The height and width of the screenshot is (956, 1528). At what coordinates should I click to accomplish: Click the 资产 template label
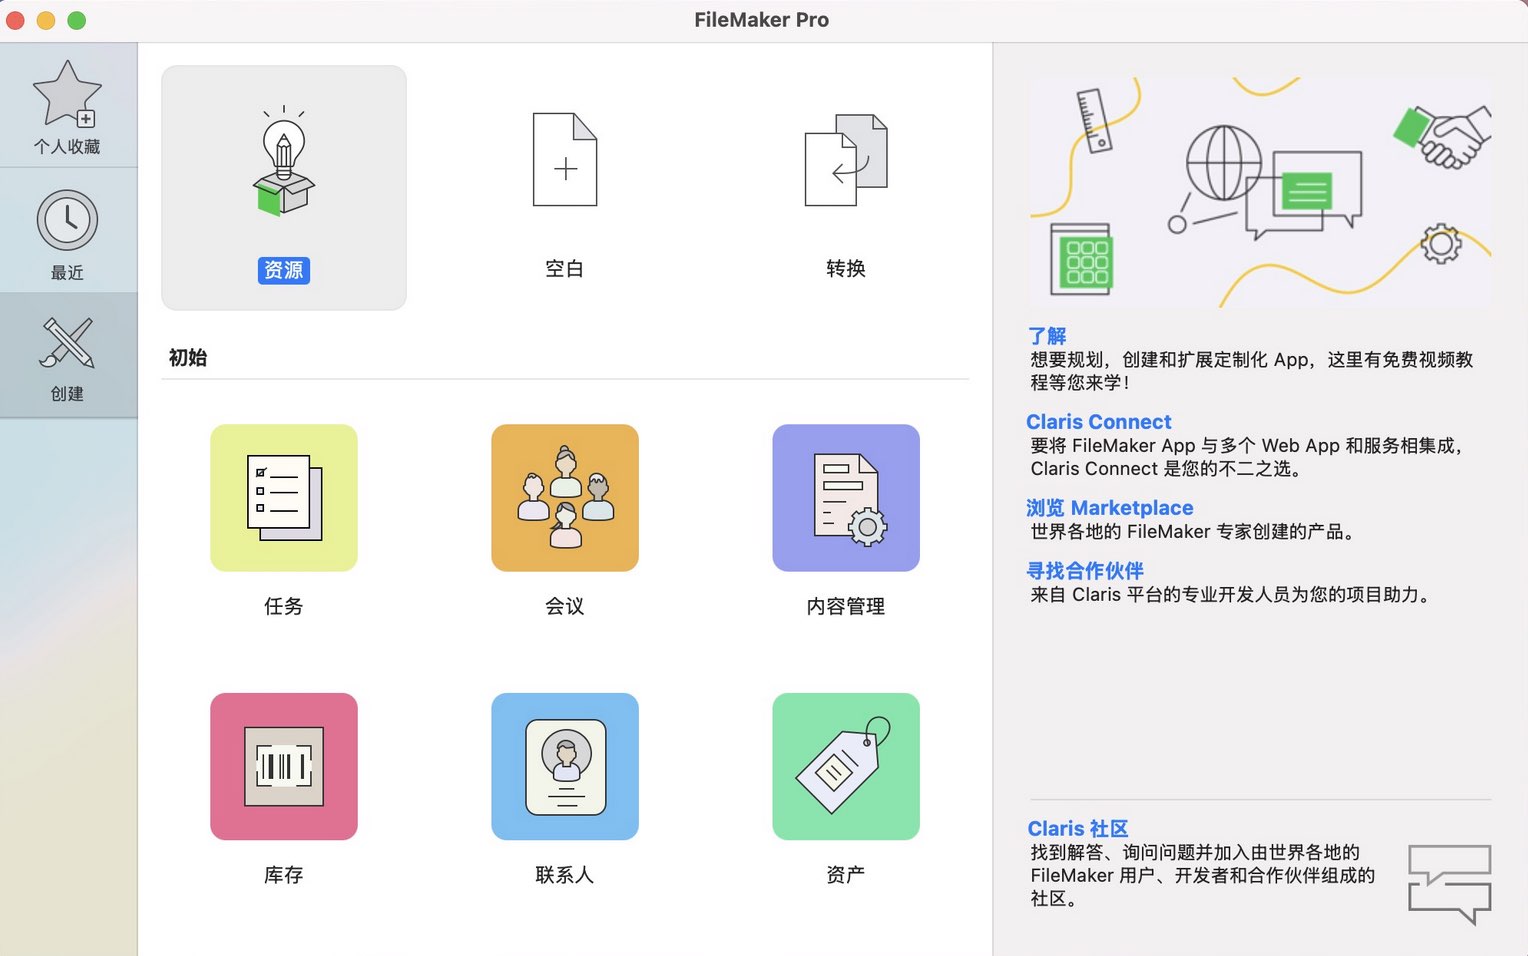pyautogui.click(x=846, y=875)
